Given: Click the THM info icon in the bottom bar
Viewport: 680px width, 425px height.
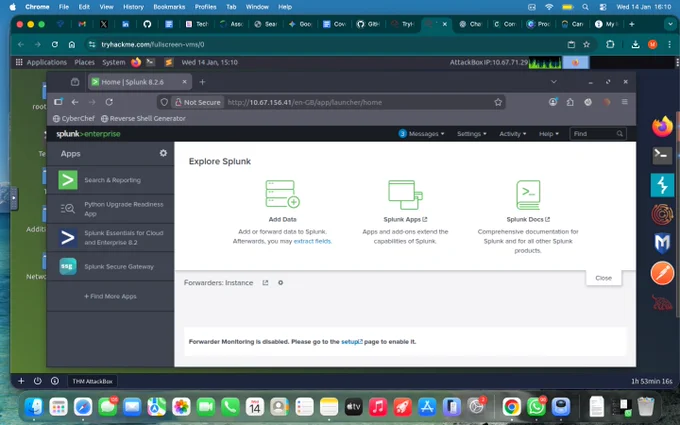Looking at the screenshot, I should pyautogui.click(x=55, y=381).
